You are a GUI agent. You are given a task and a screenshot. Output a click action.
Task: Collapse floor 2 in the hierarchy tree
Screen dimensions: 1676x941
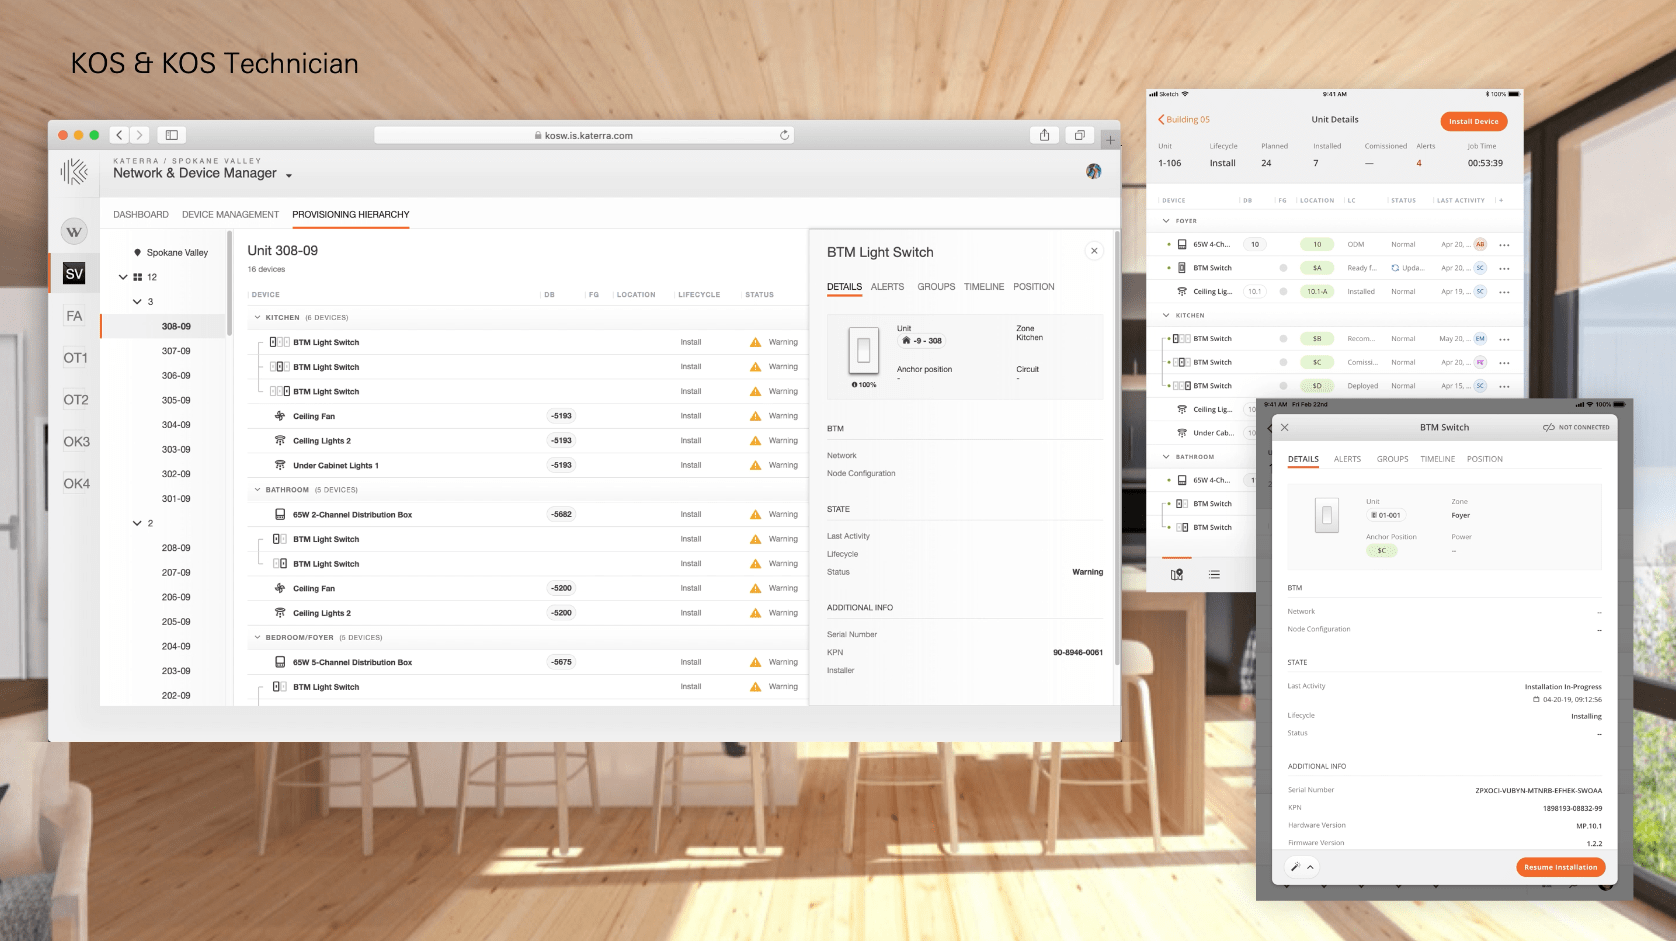(x=137, y=524)
